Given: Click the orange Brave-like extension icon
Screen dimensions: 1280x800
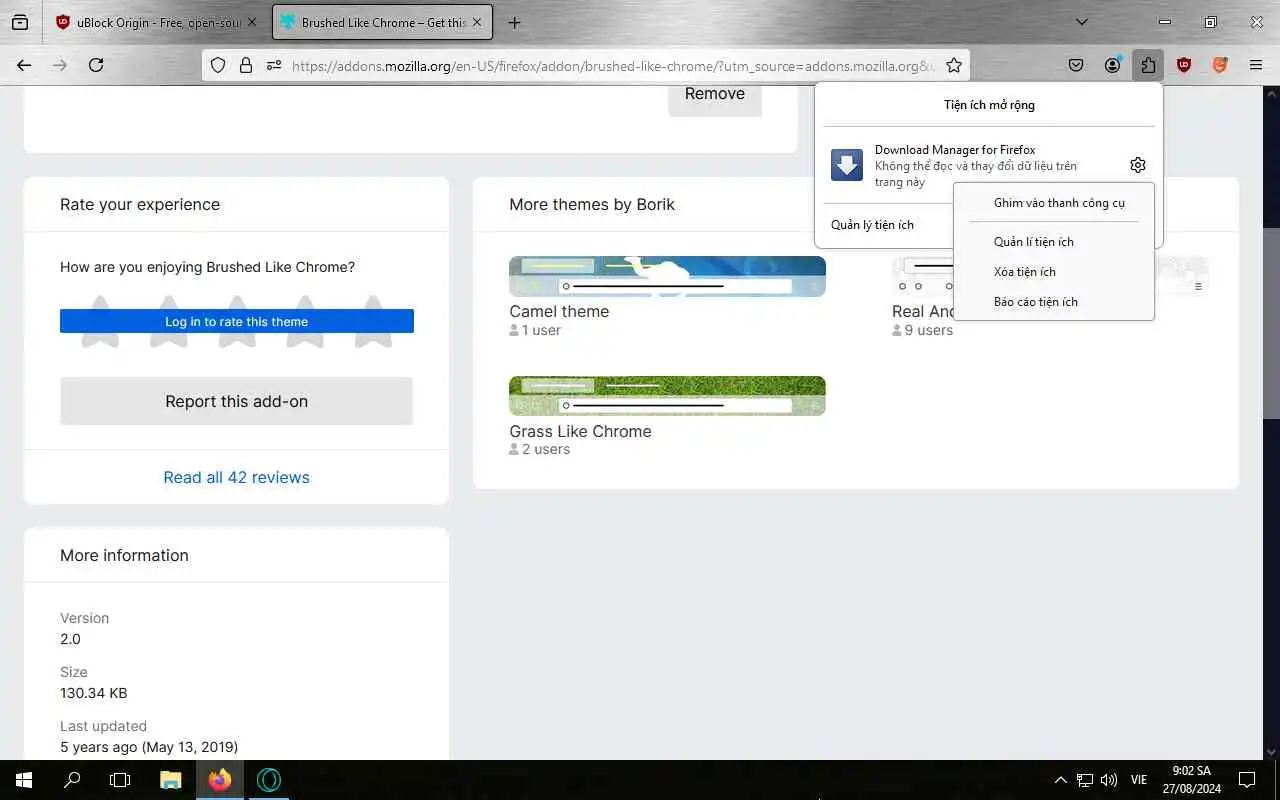Looking at the screenshot, I should [1220, 65].
